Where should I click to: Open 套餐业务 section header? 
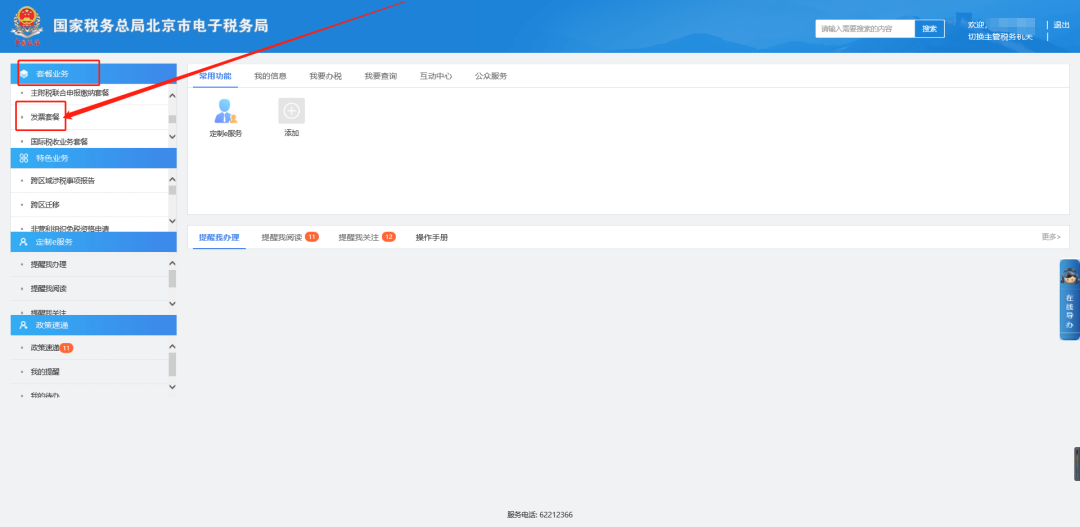94,74
